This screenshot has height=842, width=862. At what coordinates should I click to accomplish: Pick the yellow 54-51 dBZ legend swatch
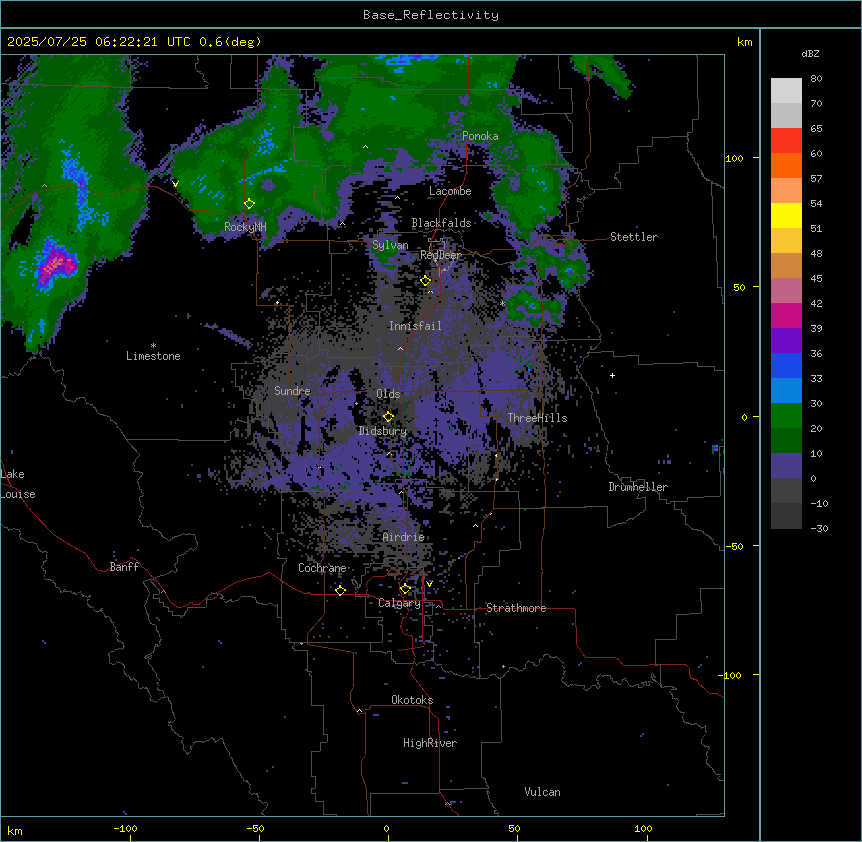(x=786, y=215)
